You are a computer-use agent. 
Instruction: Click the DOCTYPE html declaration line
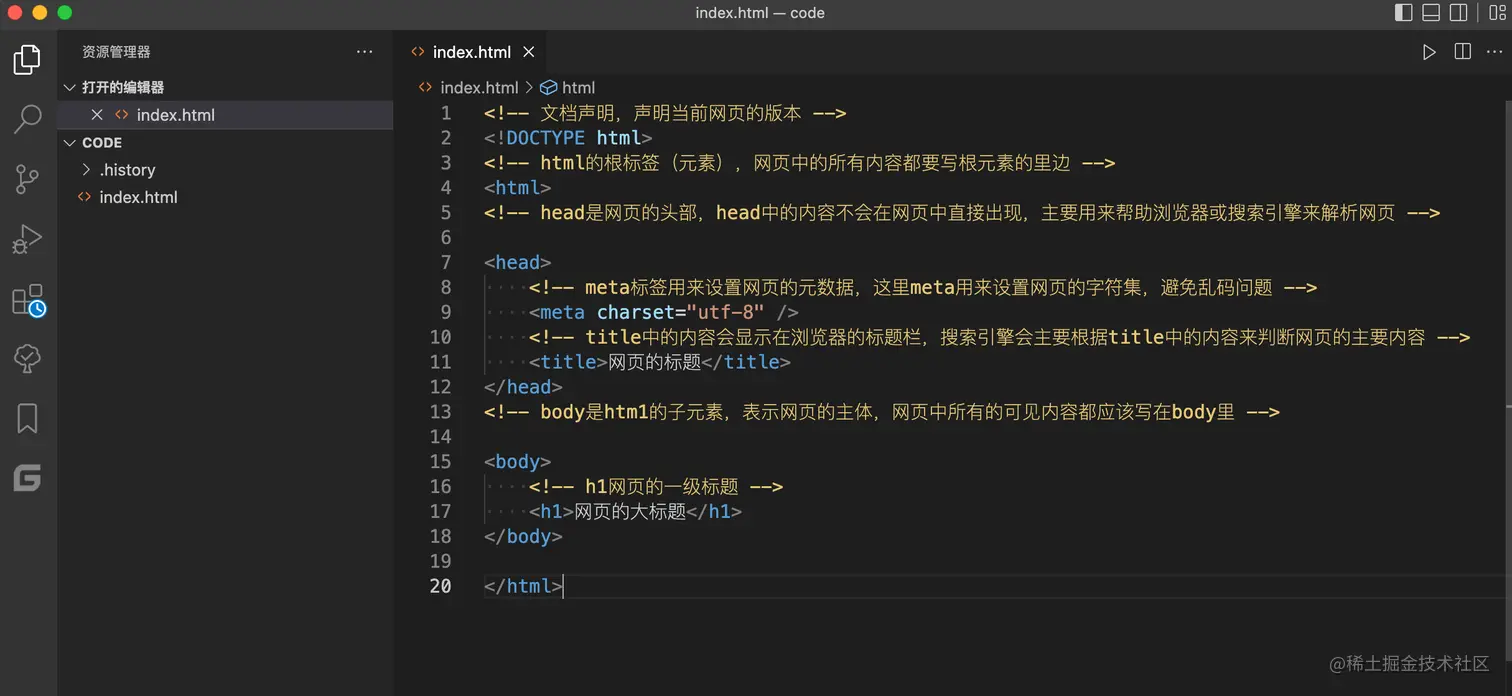[568, 138]
